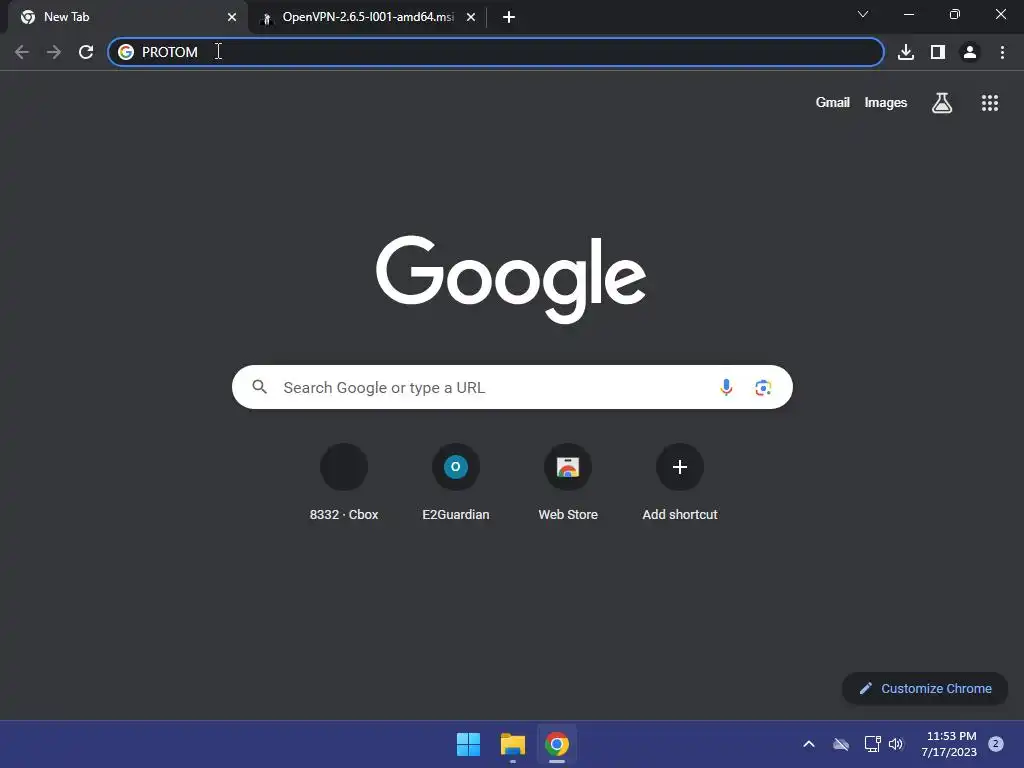Open Chrome downloads icon in toolbar

coord(906,52)
